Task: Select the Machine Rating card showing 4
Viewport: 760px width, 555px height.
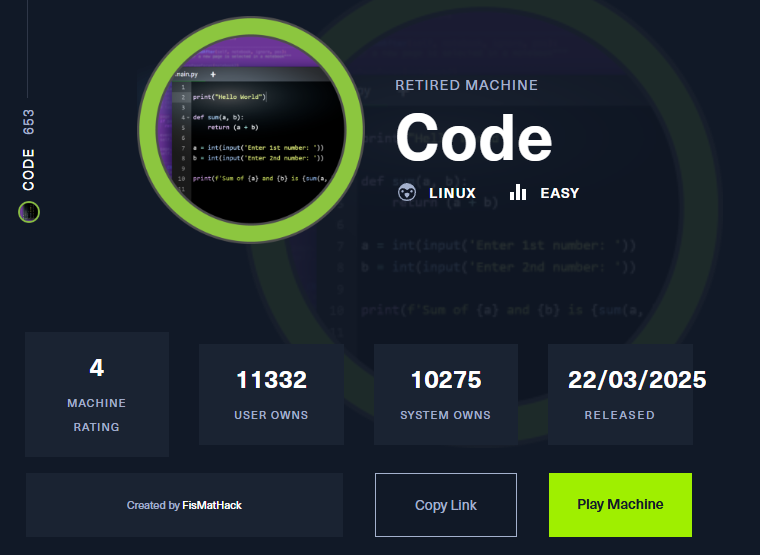Action: point(97,394)
